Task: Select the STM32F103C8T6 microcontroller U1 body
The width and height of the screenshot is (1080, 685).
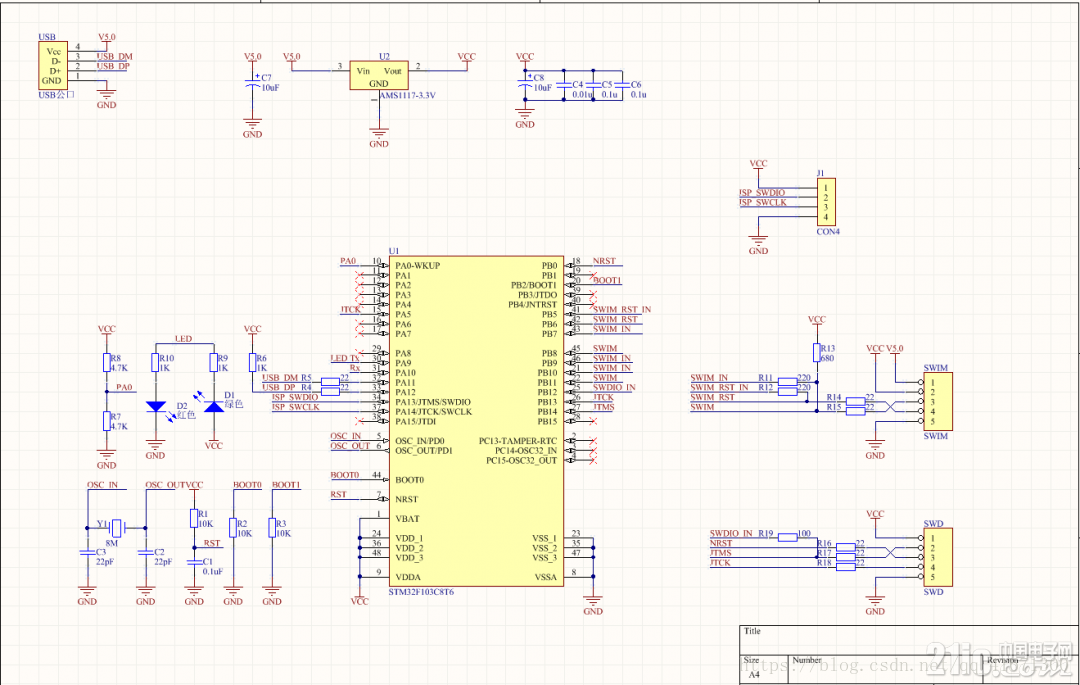Action: coord(476,421)
